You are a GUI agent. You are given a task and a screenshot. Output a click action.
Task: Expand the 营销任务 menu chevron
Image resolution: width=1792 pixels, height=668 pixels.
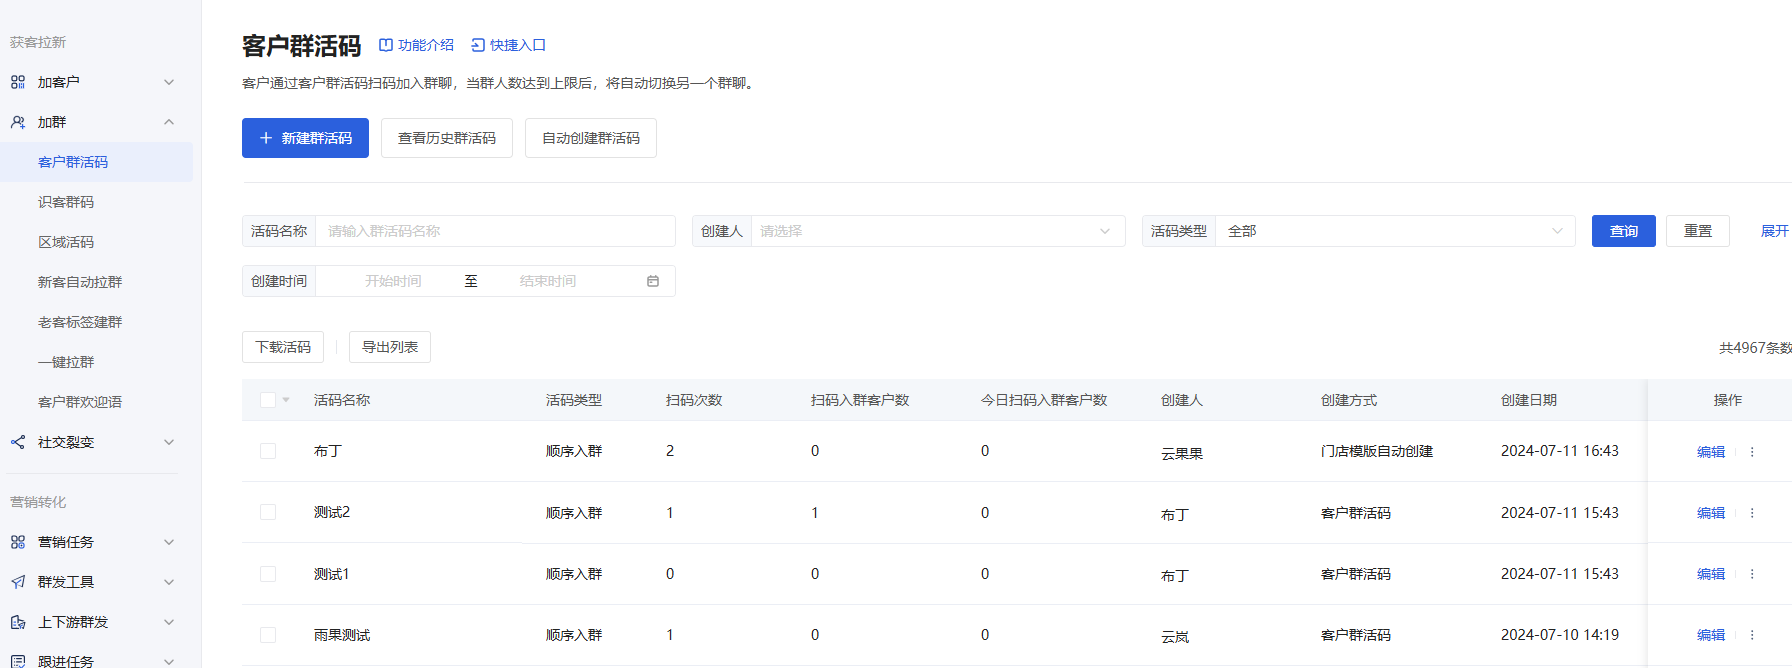point(169,542)
